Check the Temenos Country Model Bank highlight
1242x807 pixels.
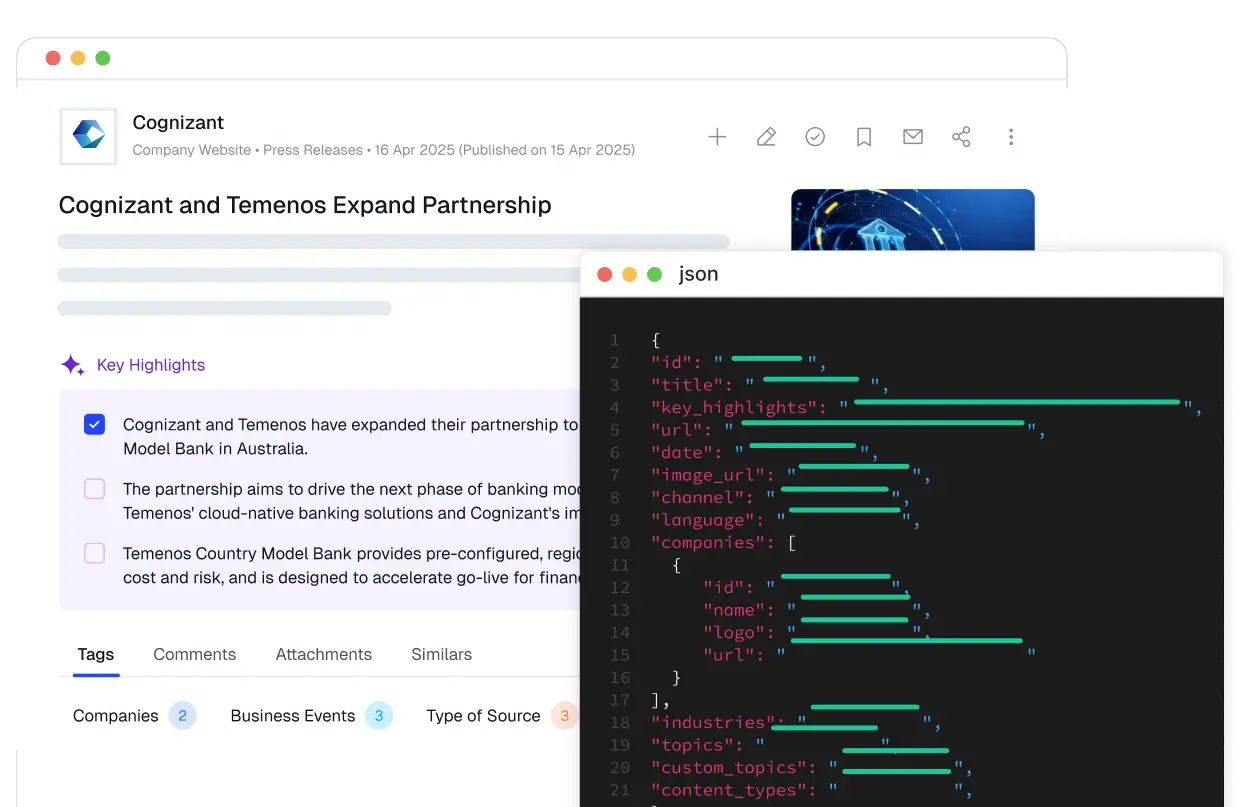click(x=94, y=553)
